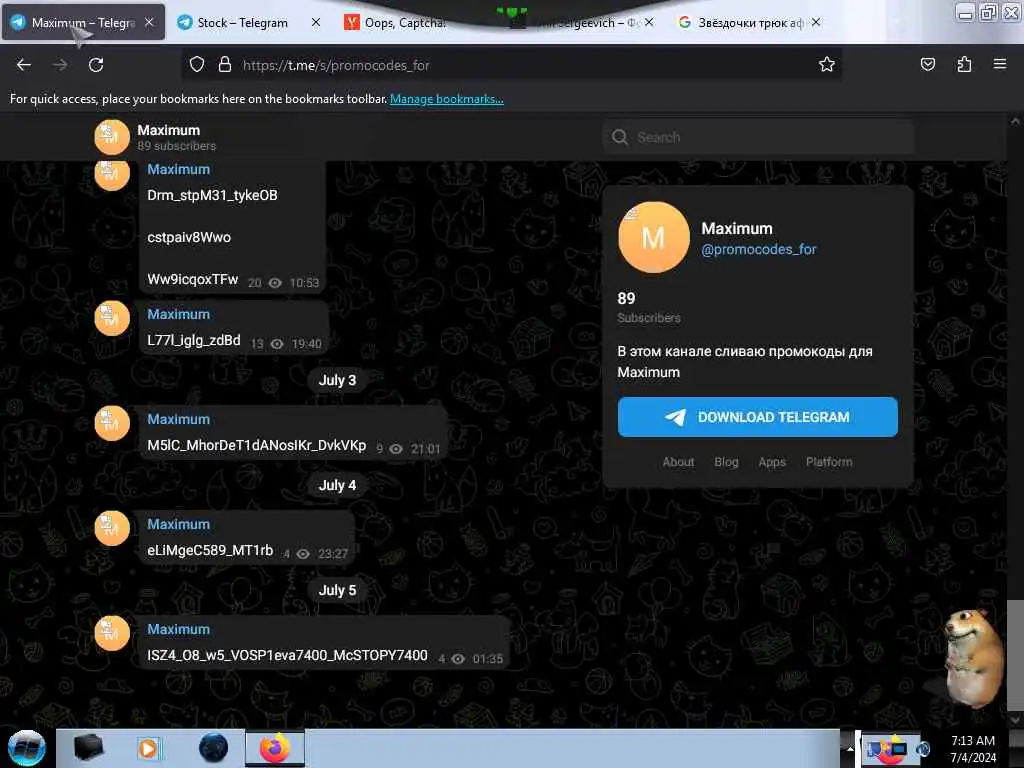1024x768 pixels.
Task: Reload the current page
Action: [x=96, y=65]
